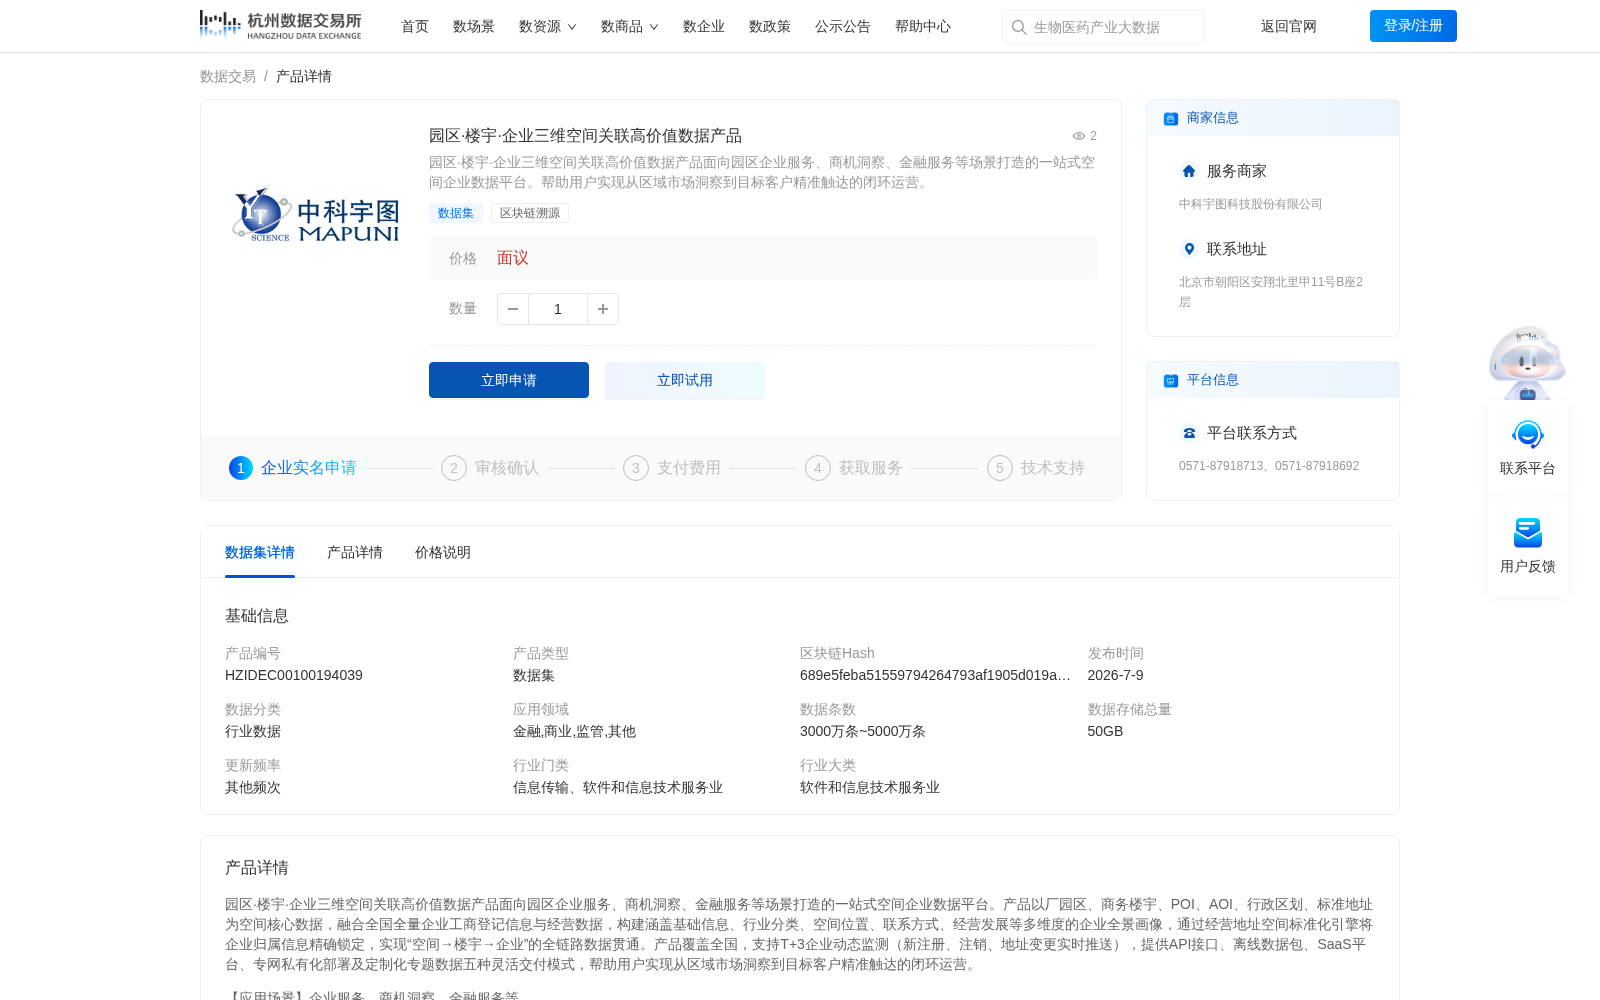Open 用户反馈 feedback icon

(x=1528, y=533)
